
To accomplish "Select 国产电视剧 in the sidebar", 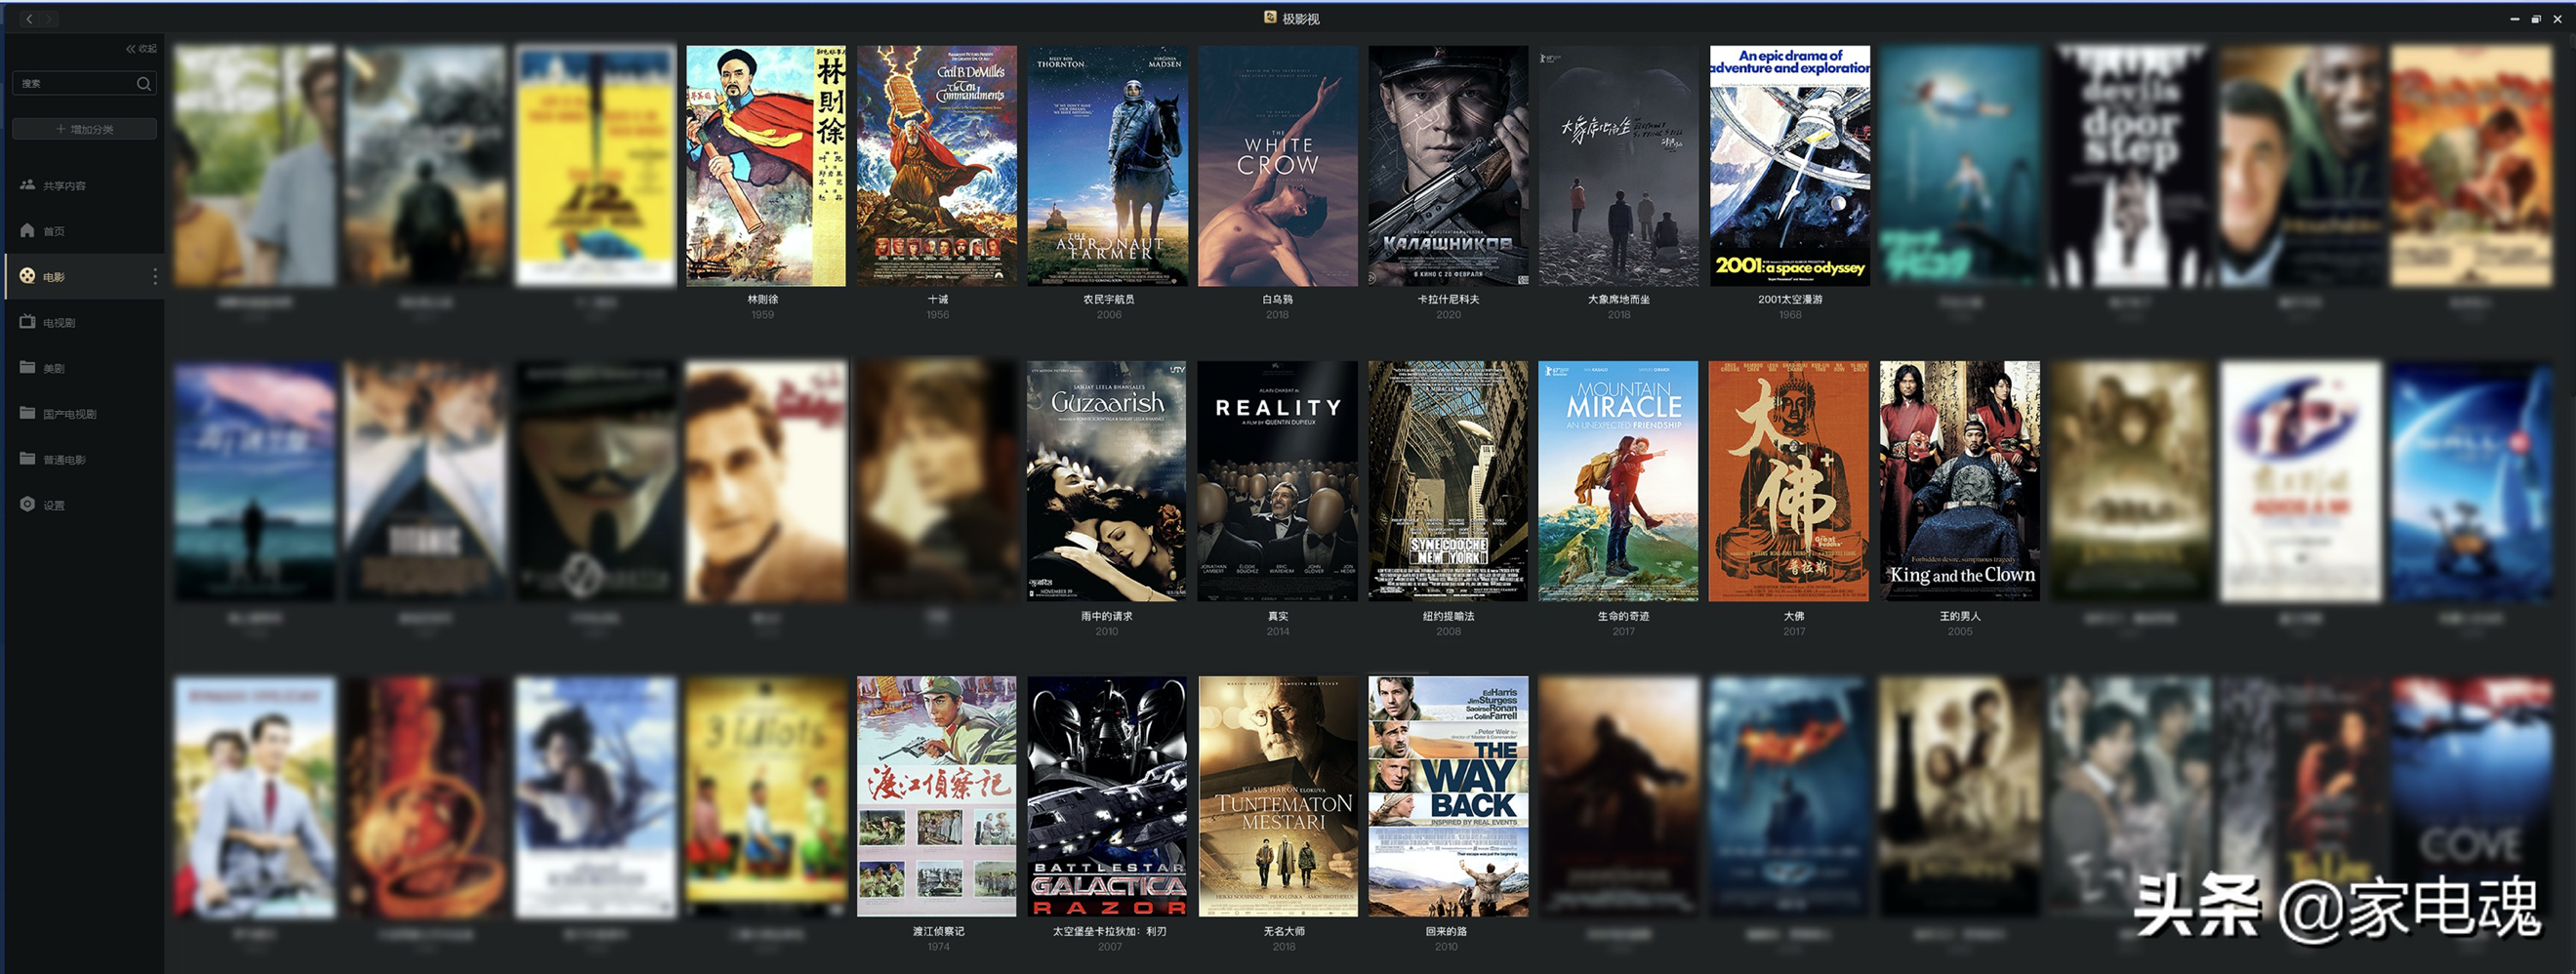I will pos(69,413).
